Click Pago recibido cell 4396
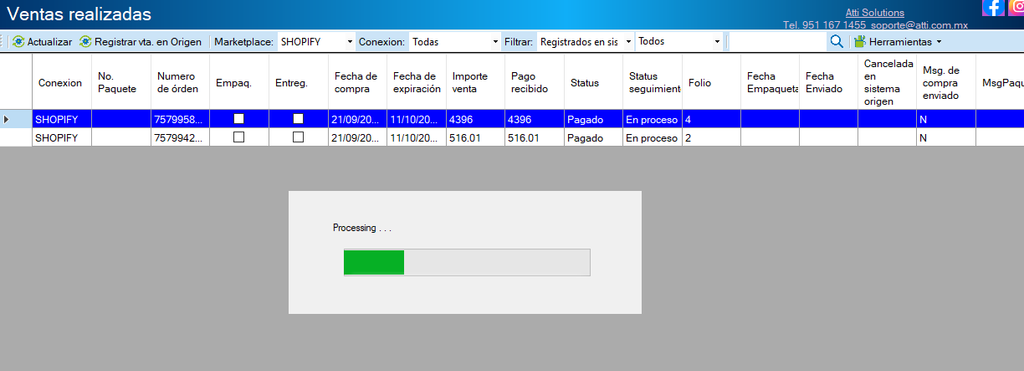This screenshot has height=371, width=1024. 535,120
